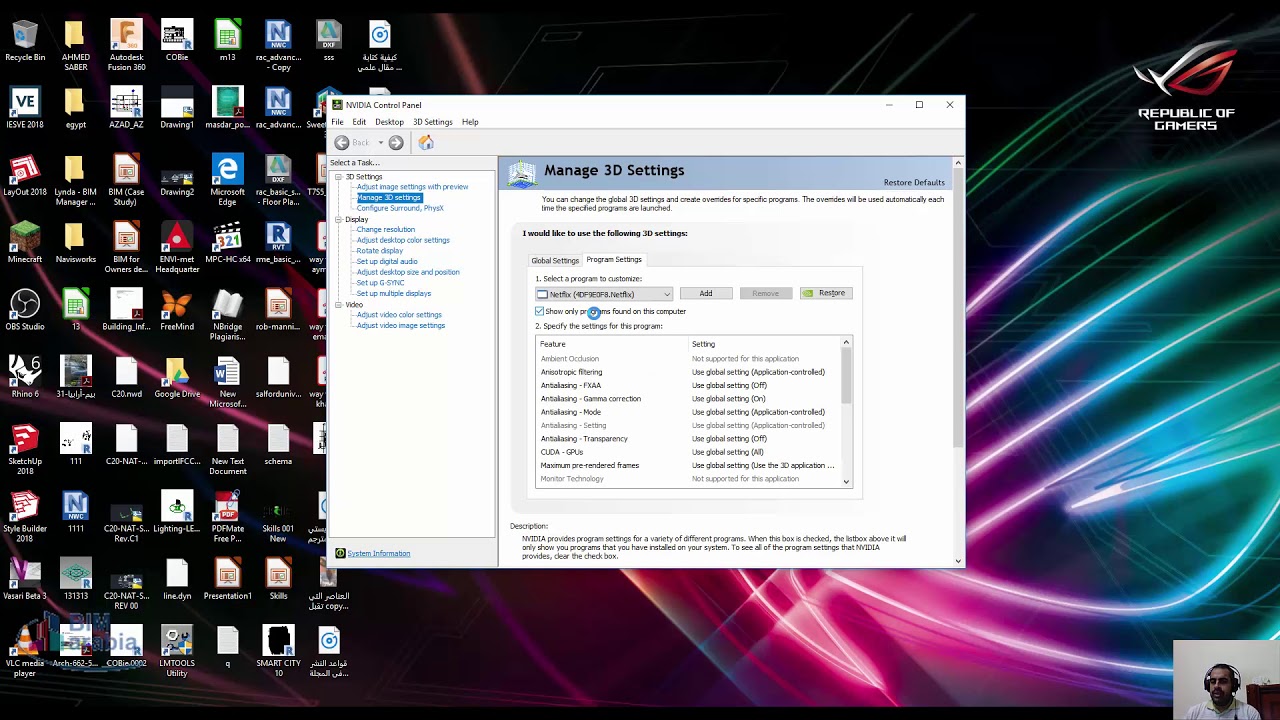Select the LayOut 2018 desktop icon
Viewport: 1280px width, 720px height.
[25, 176]
